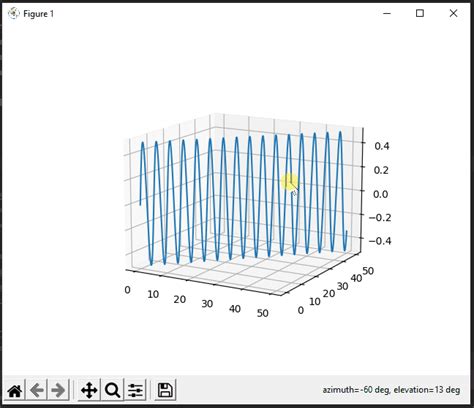Maximize the Figure 1 window
This screenshot has width=474, height=408.
coord(420,14)
